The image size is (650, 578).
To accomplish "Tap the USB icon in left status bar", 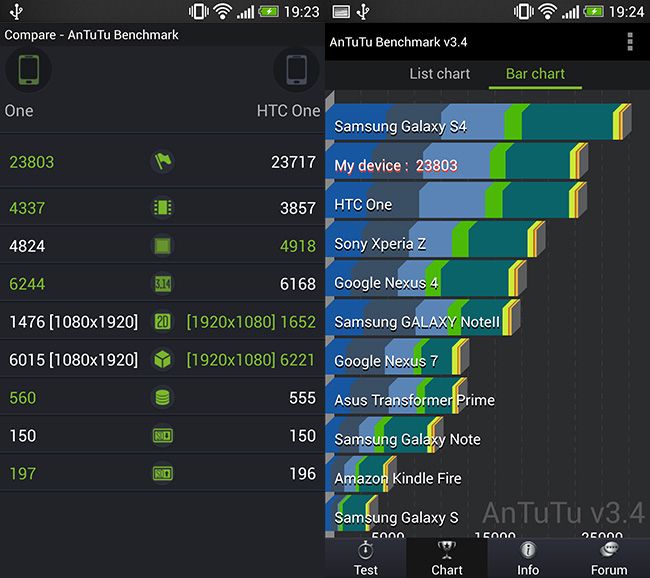I will [16, 11].
